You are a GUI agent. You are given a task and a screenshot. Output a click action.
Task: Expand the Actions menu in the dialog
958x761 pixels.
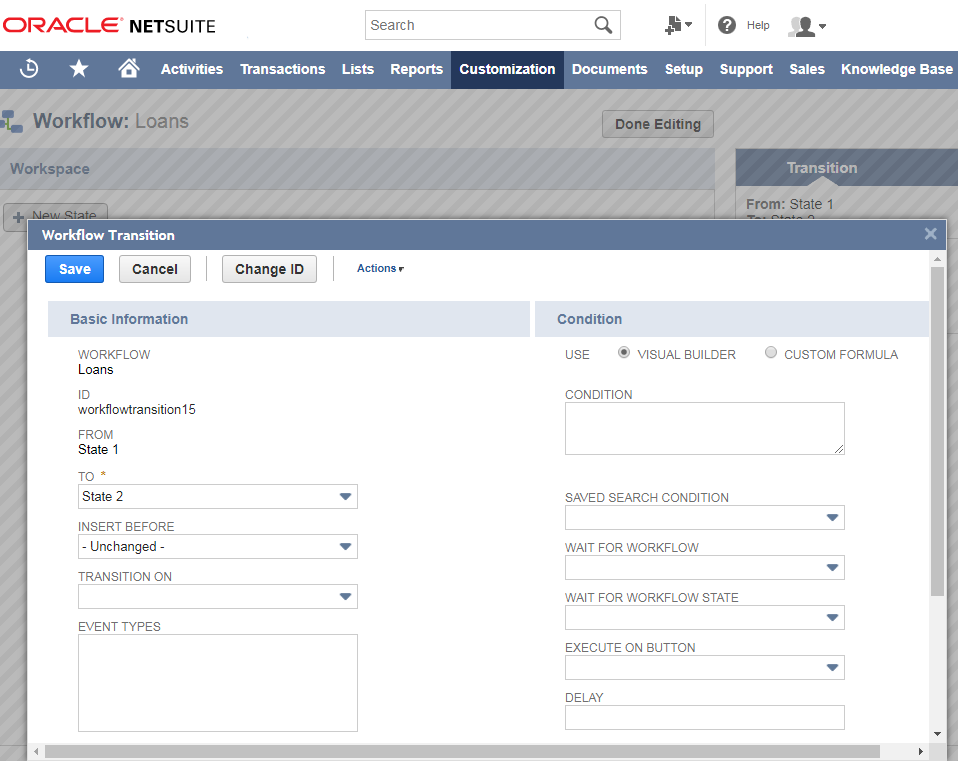(x=379, y=268)
